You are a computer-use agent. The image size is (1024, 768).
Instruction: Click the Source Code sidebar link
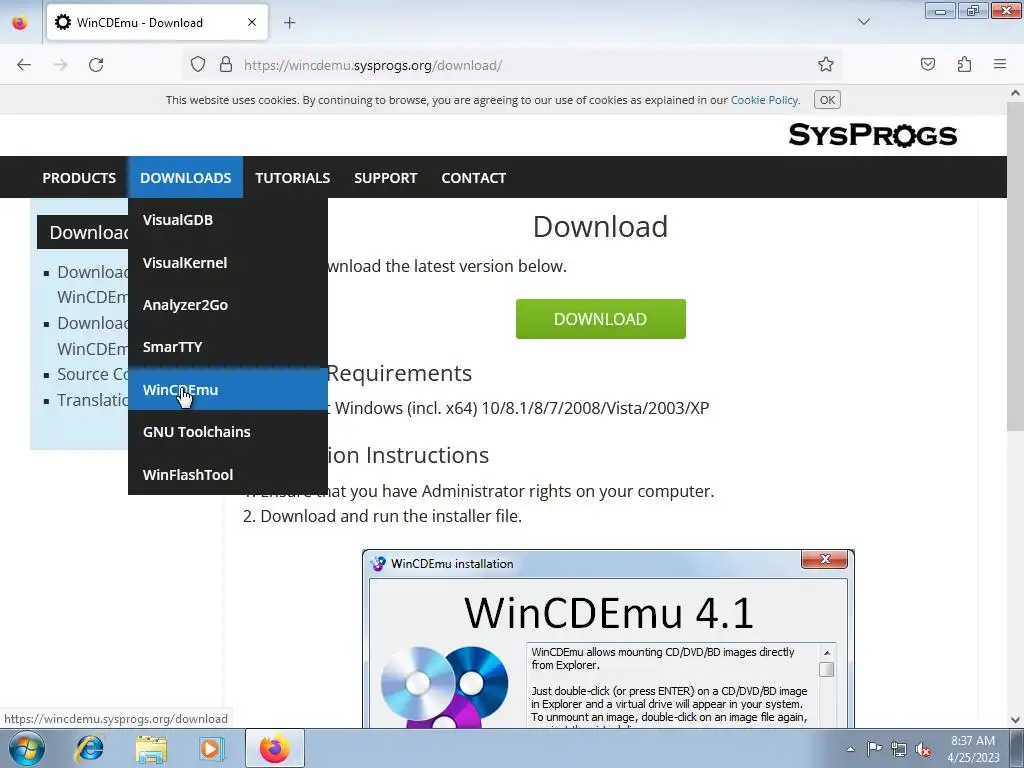pyautogui.click(x=92, y=374)
